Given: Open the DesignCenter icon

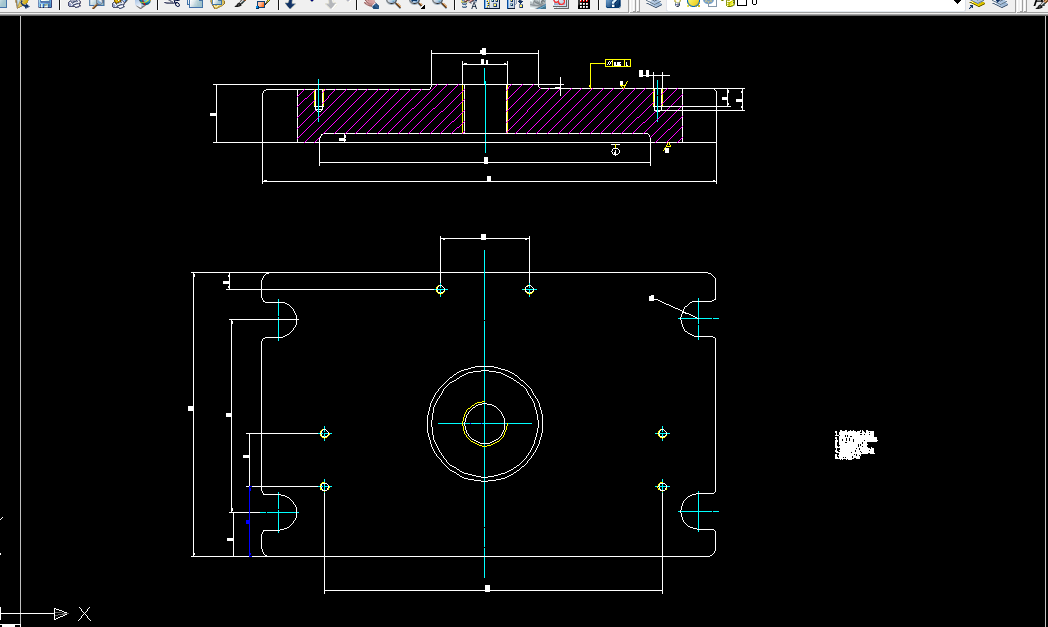Looking at the screenshot, I should click(x=492, y=3).
